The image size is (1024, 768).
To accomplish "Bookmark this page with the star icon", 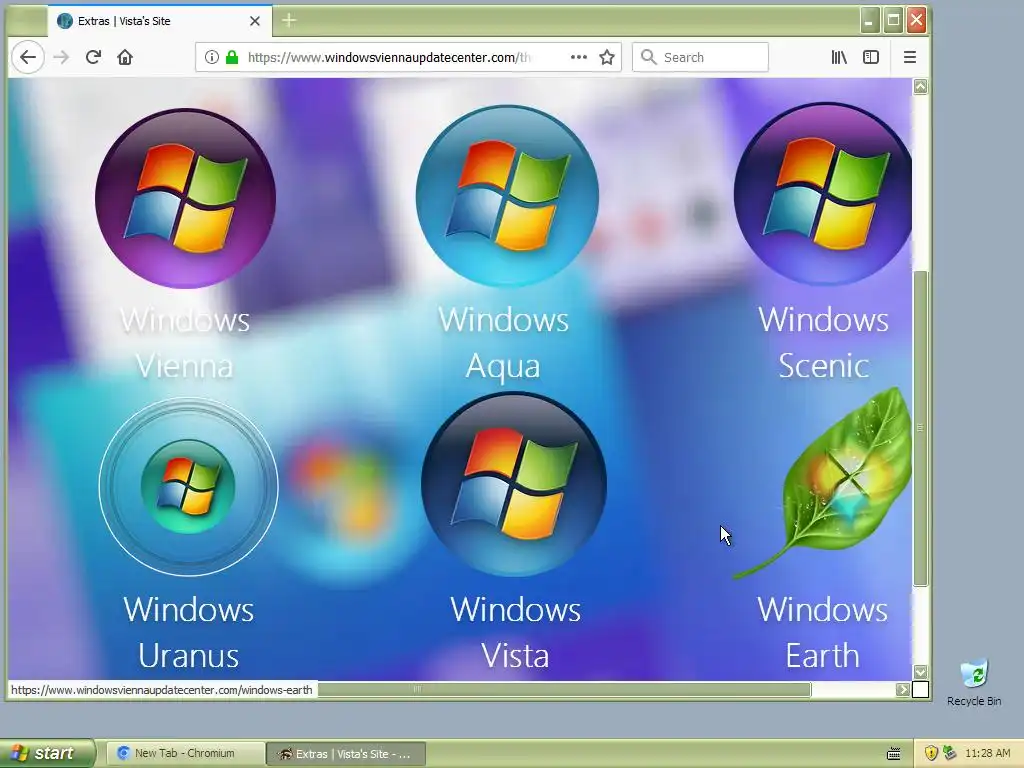I will coord(607,57).
